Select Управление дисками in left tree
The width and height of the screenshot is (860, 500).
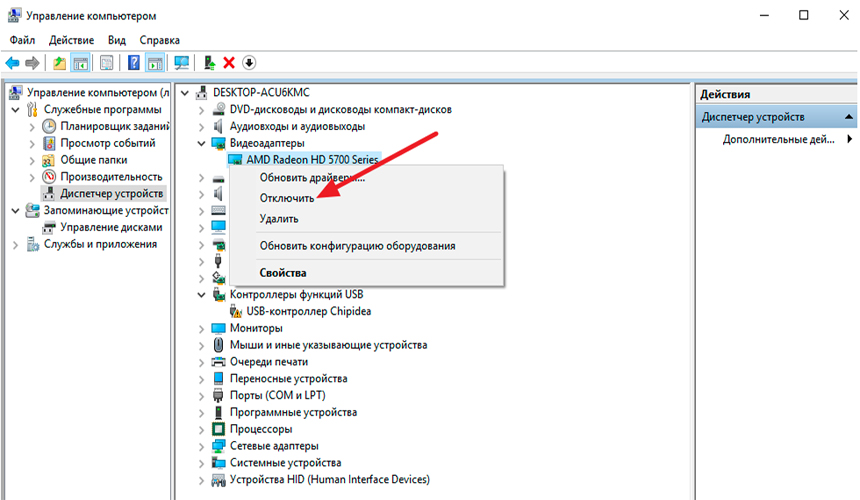coord(111,227)
